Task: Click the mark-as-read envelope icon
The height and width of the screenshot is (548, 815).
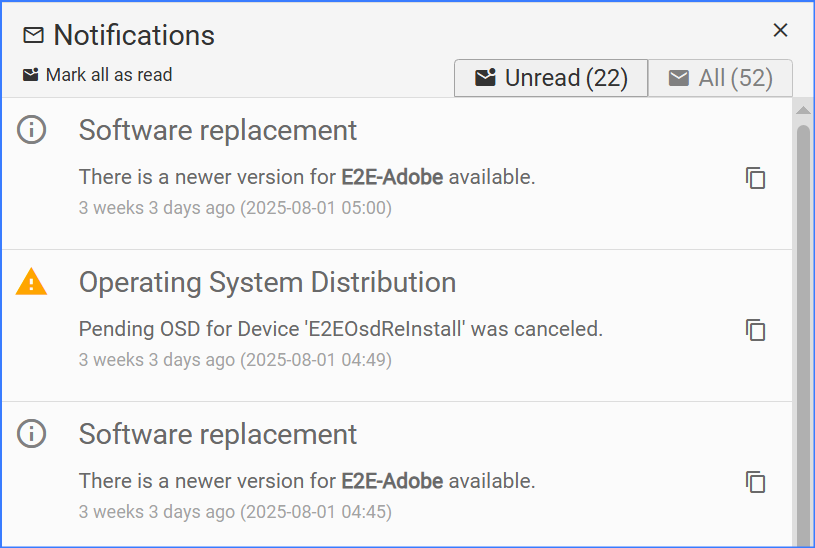Action: tap(31, 75)
